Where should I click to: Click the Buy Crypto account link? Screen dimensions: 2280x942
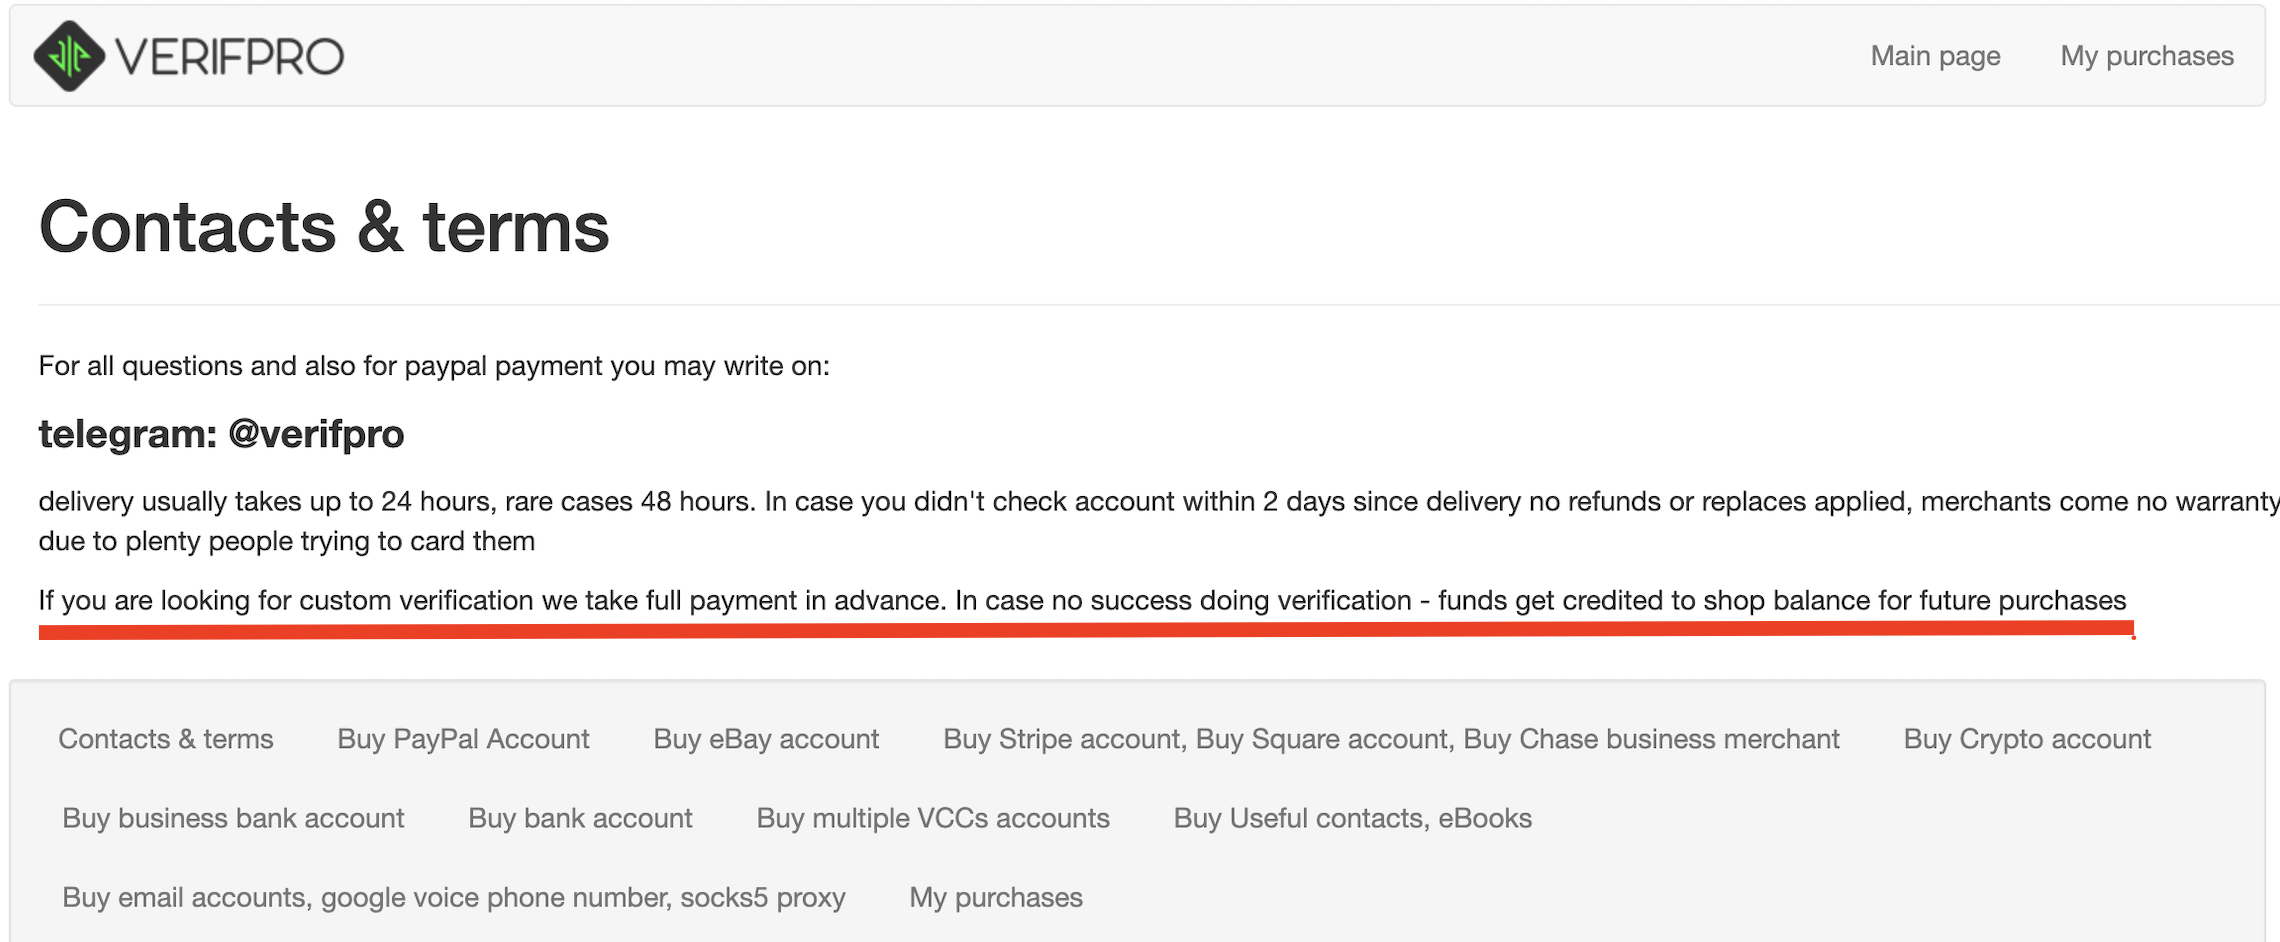(x=2027, y=739)
